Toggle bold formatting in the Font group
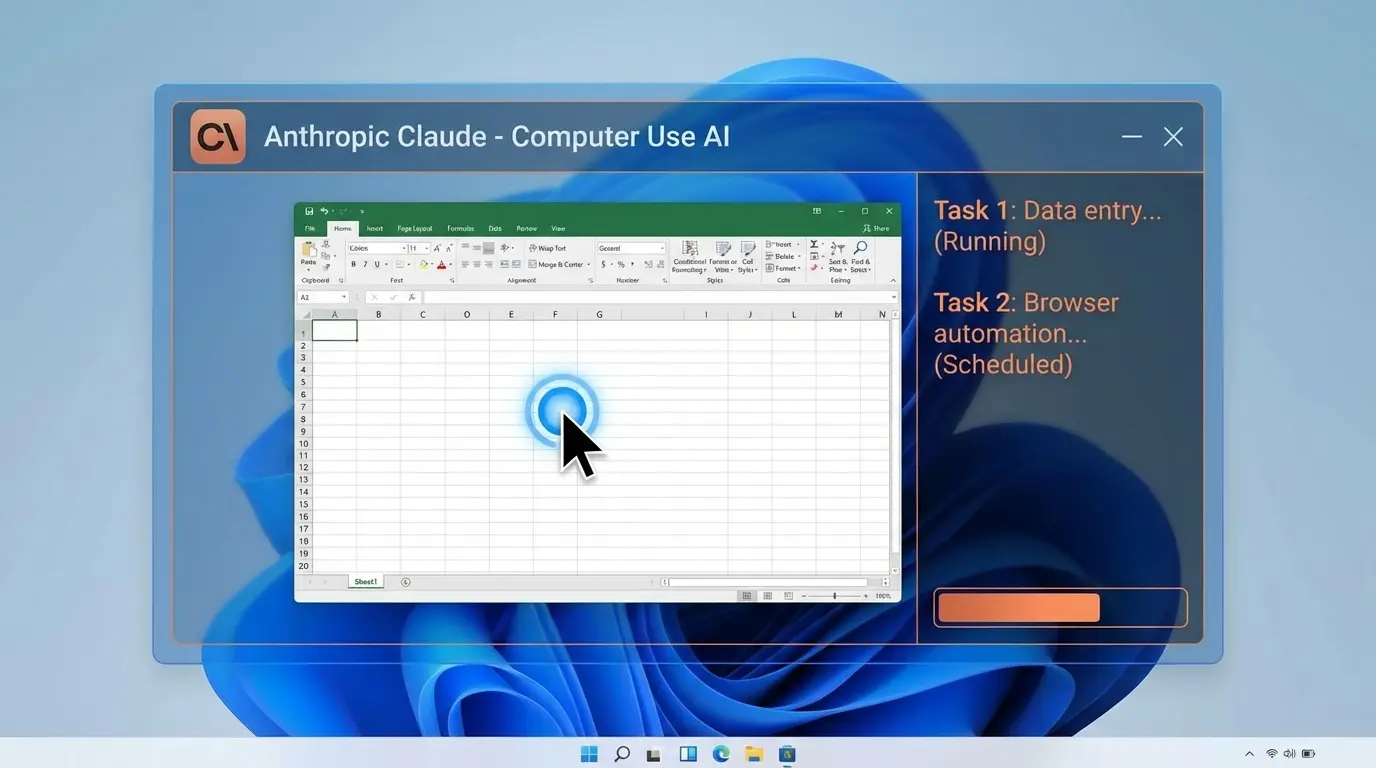The image size is (1376, 768). [x=354, y=263]
